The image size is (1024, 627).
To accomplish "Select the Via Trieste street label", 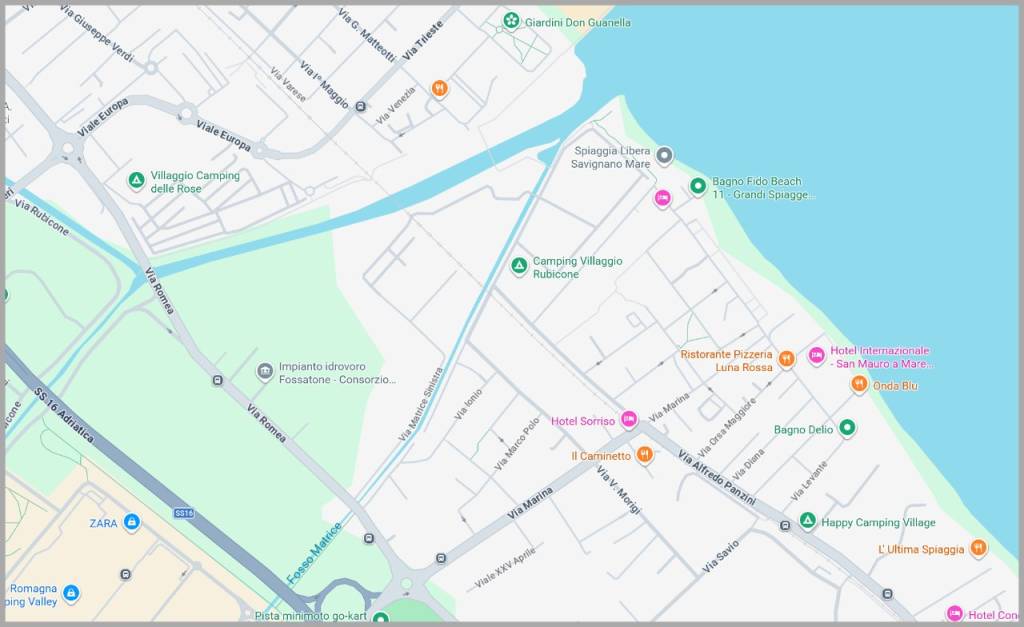I will point(423,40).
